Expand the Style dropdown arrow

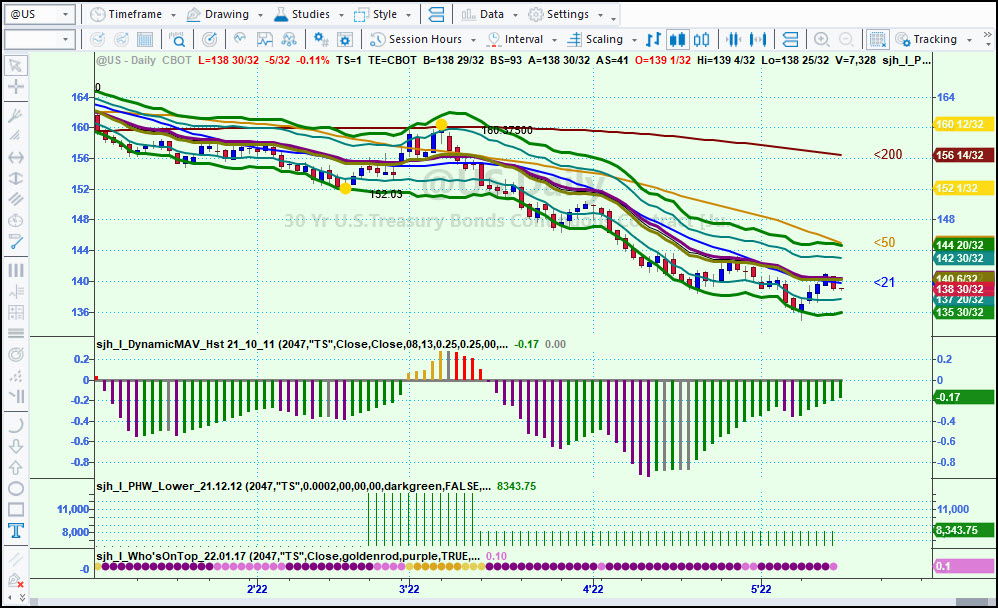click(x=408, y=15)
